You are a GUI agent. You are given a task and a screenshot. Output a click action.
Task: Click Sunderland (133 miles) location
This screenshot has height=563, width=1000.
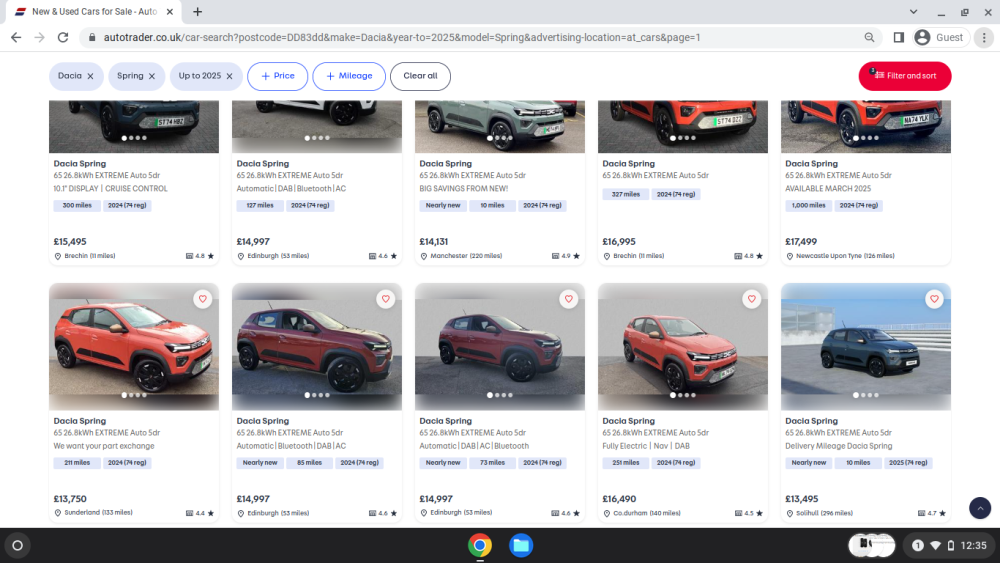(98, 513)
